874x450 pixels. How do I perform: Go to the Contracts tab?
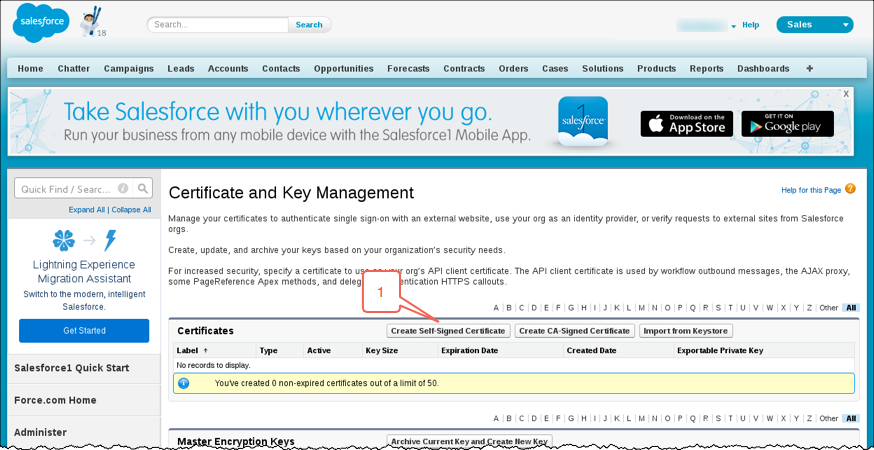pos(464,69)
